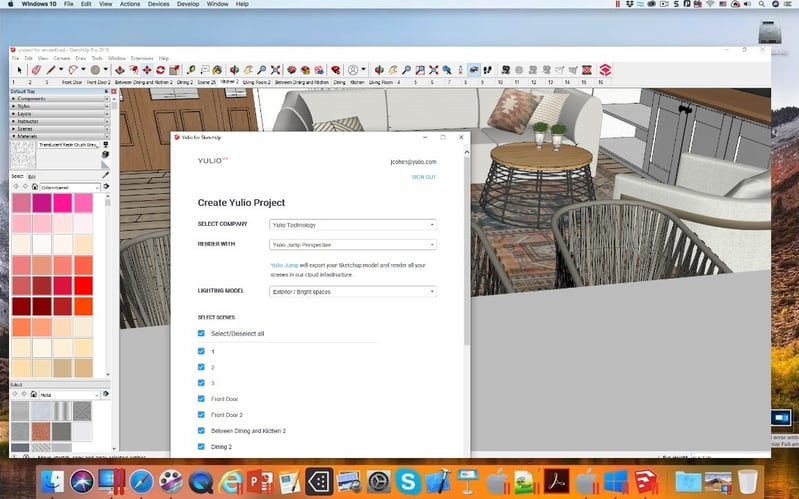Click the SIGN OUT link
The image size is (799, 499).
[x=424, y=177]
